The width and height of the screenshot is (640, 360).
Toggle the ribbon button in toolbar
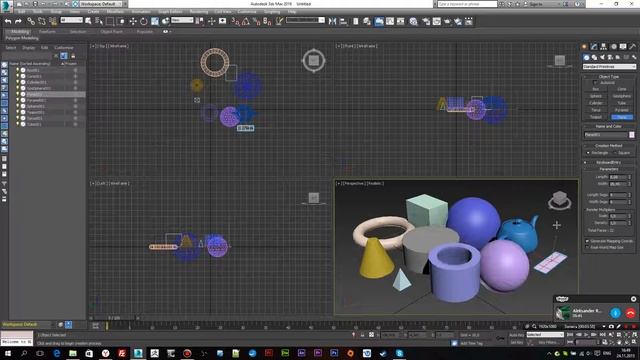pyautogui.click(x=379, y=21)
